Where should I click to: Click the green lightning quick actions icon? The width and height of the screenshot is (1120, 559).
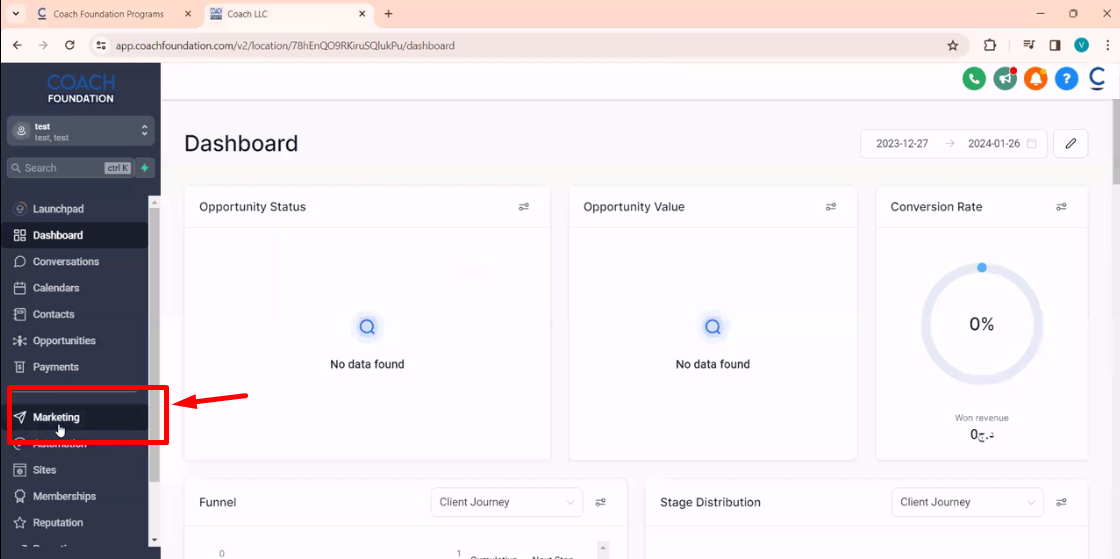(x=145, y=168)
